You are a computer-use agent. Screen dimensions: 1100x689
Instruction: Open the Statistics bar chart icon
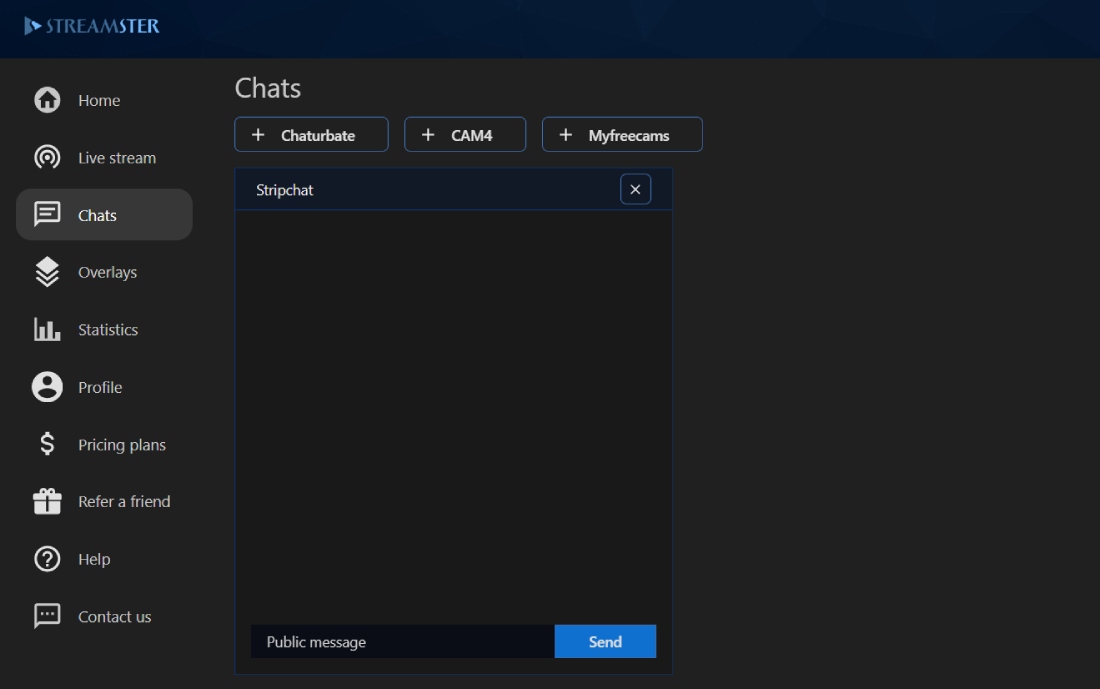coord(48,329)
